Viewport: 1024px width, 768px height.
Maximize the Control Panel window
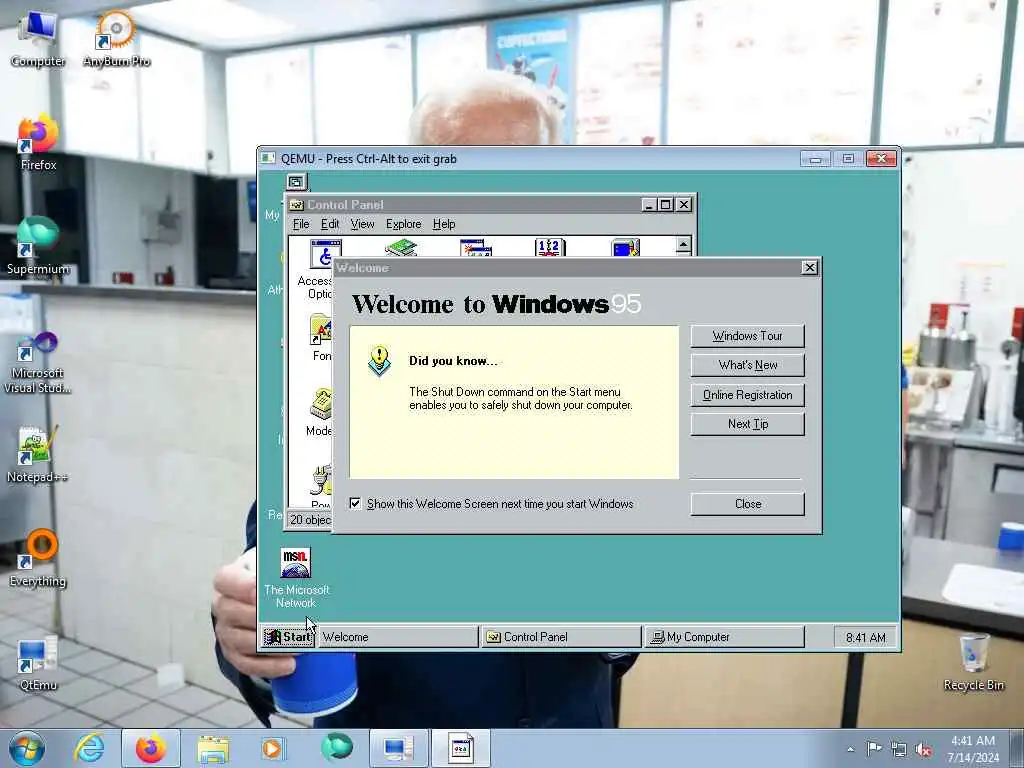point(665,204)
